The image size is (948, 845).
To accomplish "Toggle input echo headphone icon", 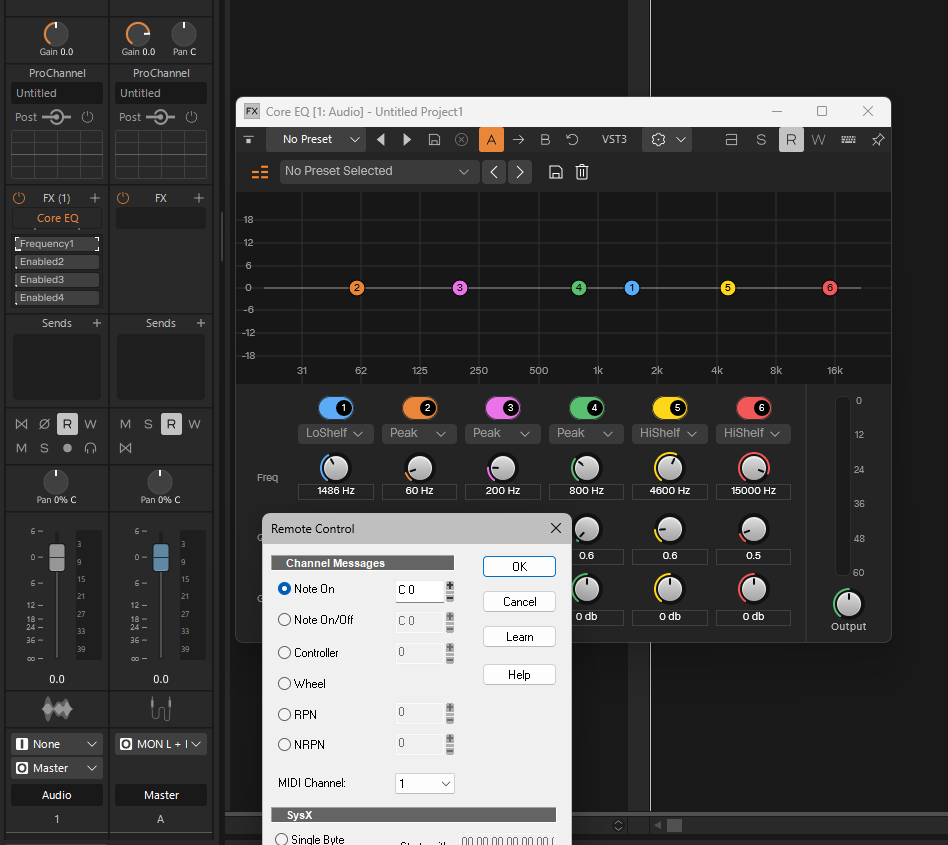I will (x=90, y=448).
